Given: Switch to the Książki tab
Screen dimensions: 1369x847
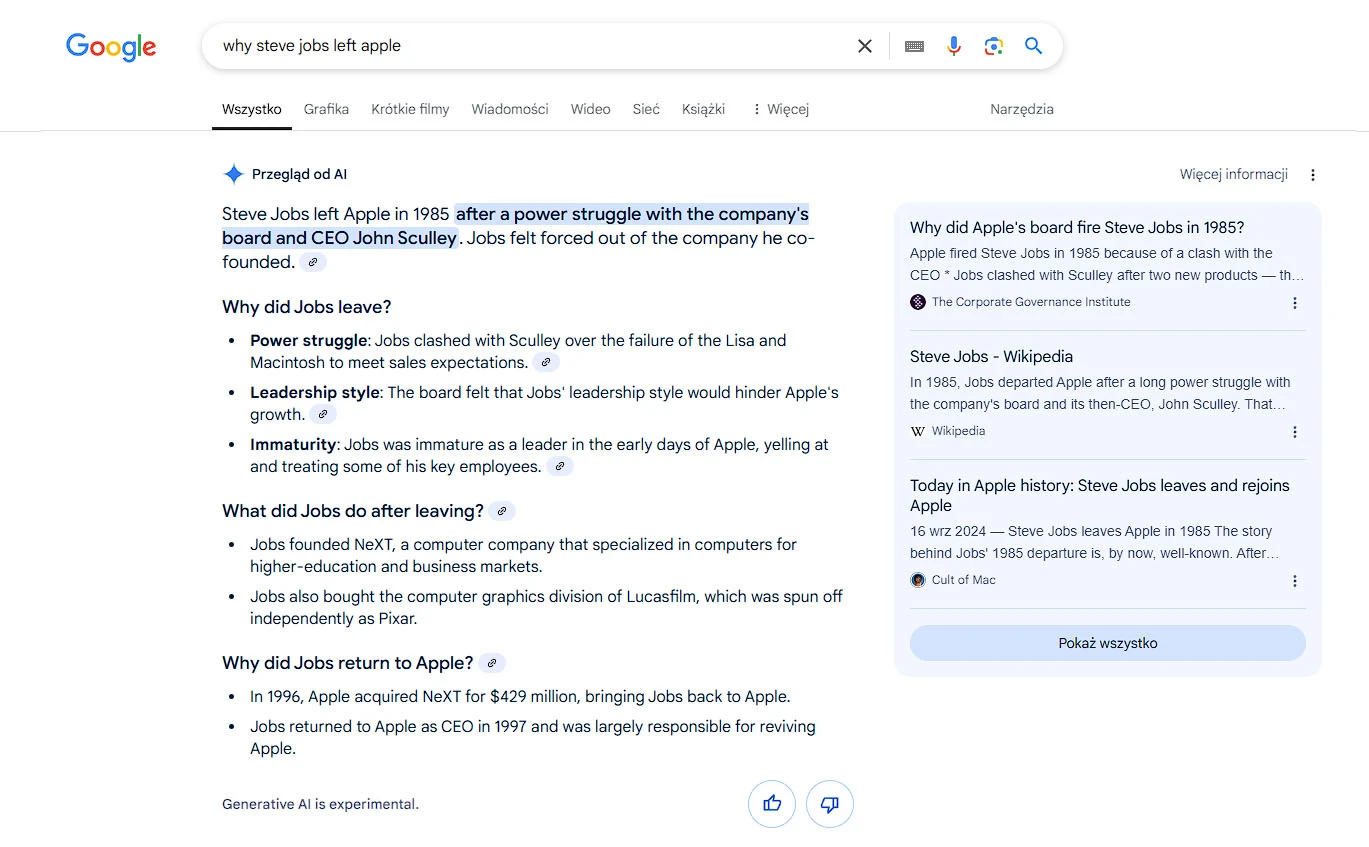Looking at the screenshot, I should coord(704,109).
